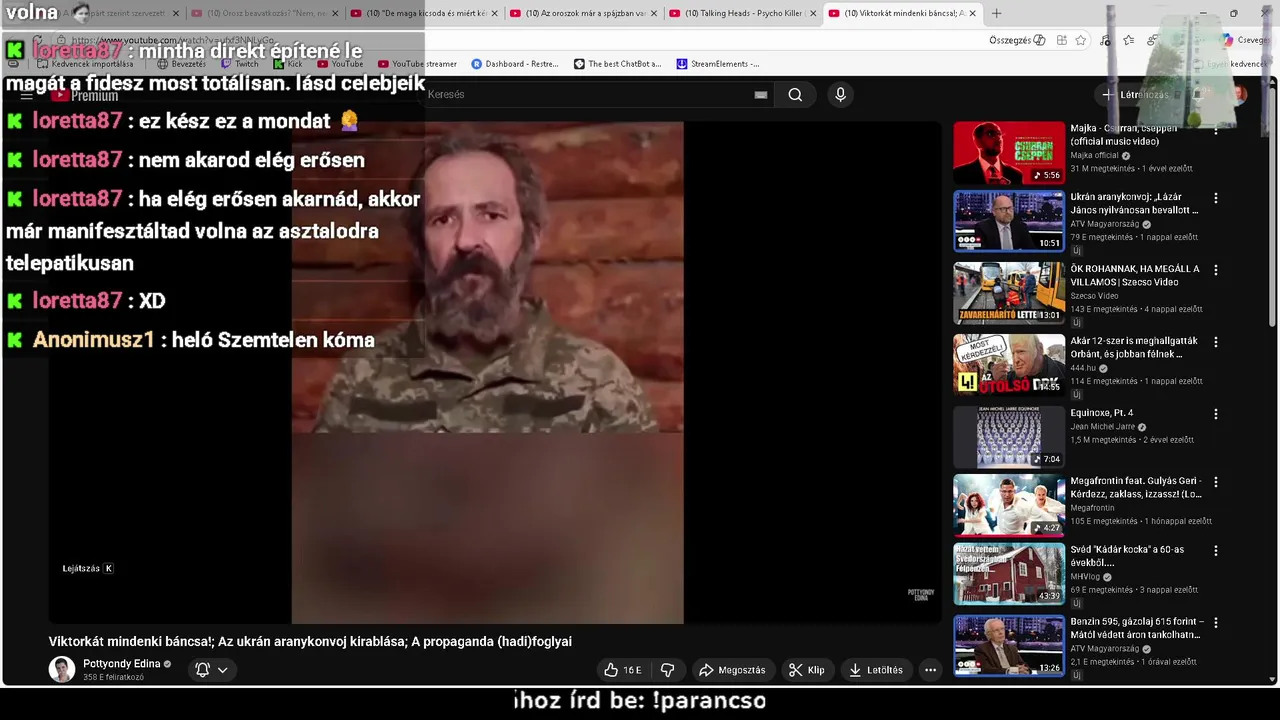Open Majka Csurran, csöppen video thumbnail

(x=1009, y=152)
